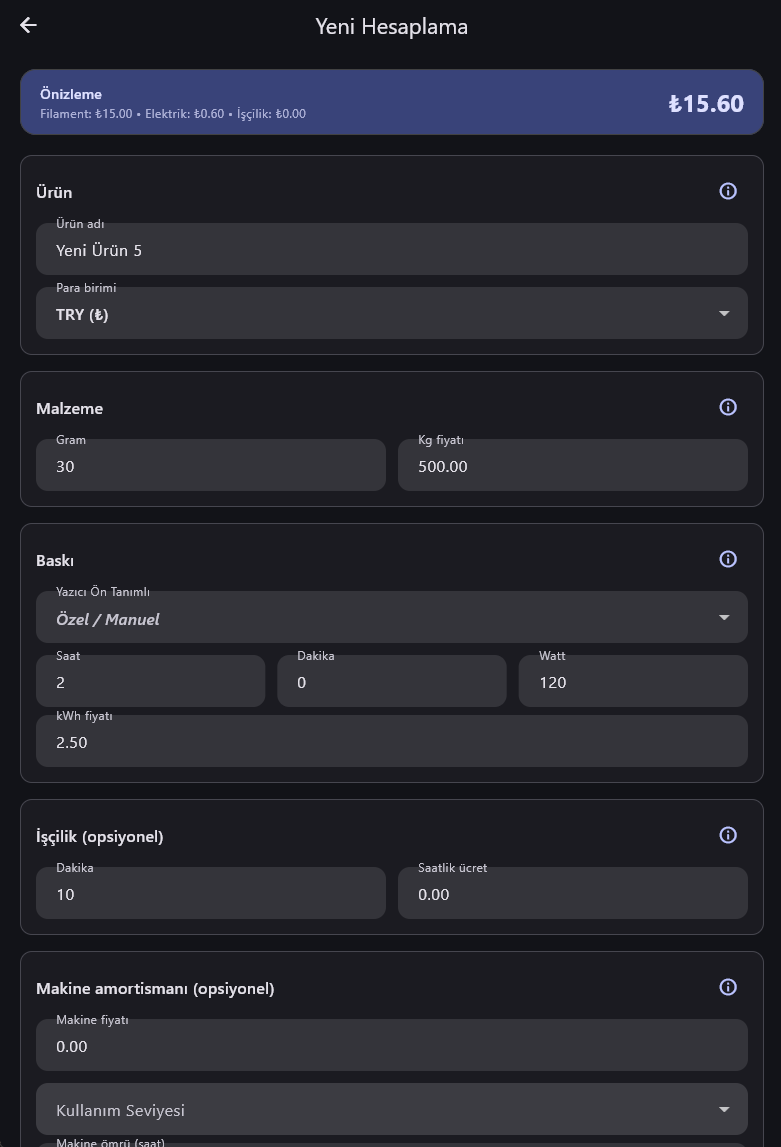
Task: Open Makine amortismanı info icon
Action: (728, 987)
